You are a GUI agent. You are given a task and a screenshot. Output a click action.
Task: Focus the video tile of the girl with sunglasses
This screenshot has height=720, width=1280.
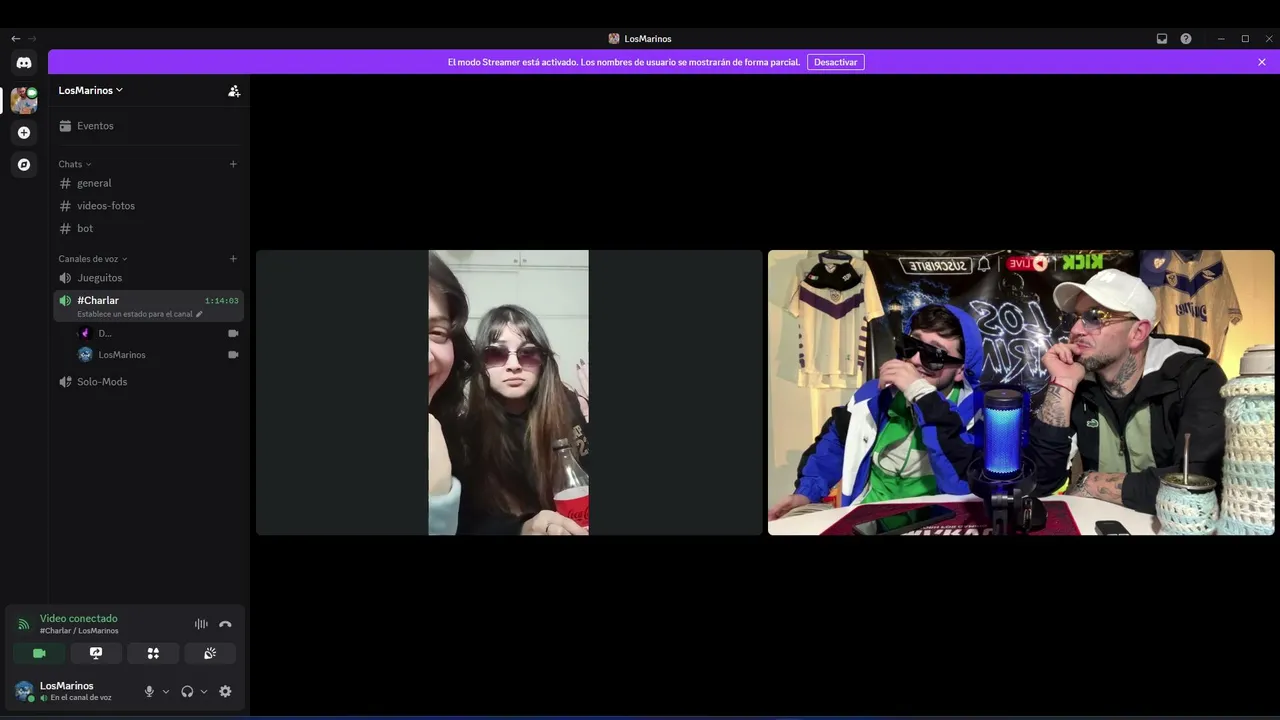point(509,392)
